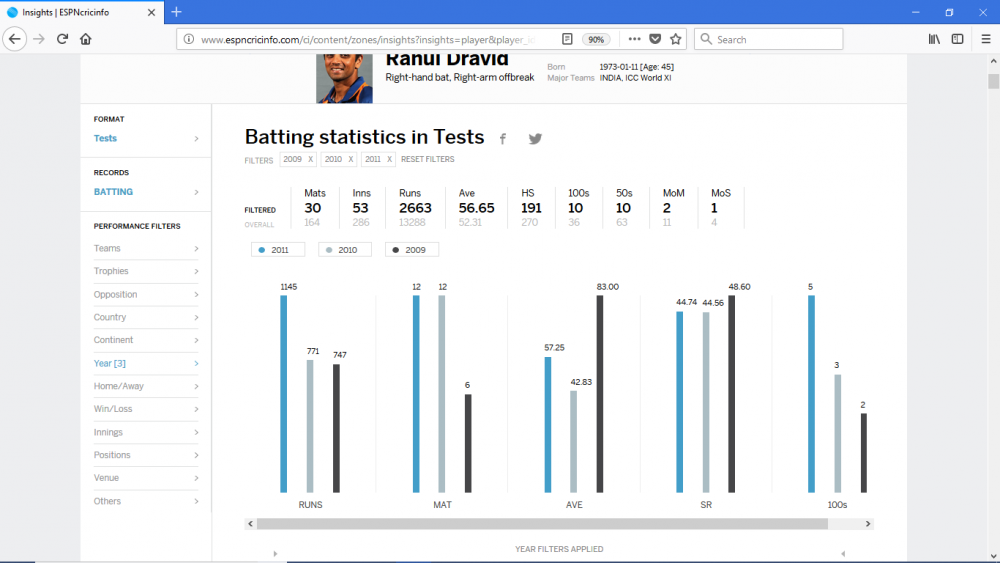
Task: Close the Insights ESPNcricinfo tab
Action: tap(151, 12)
